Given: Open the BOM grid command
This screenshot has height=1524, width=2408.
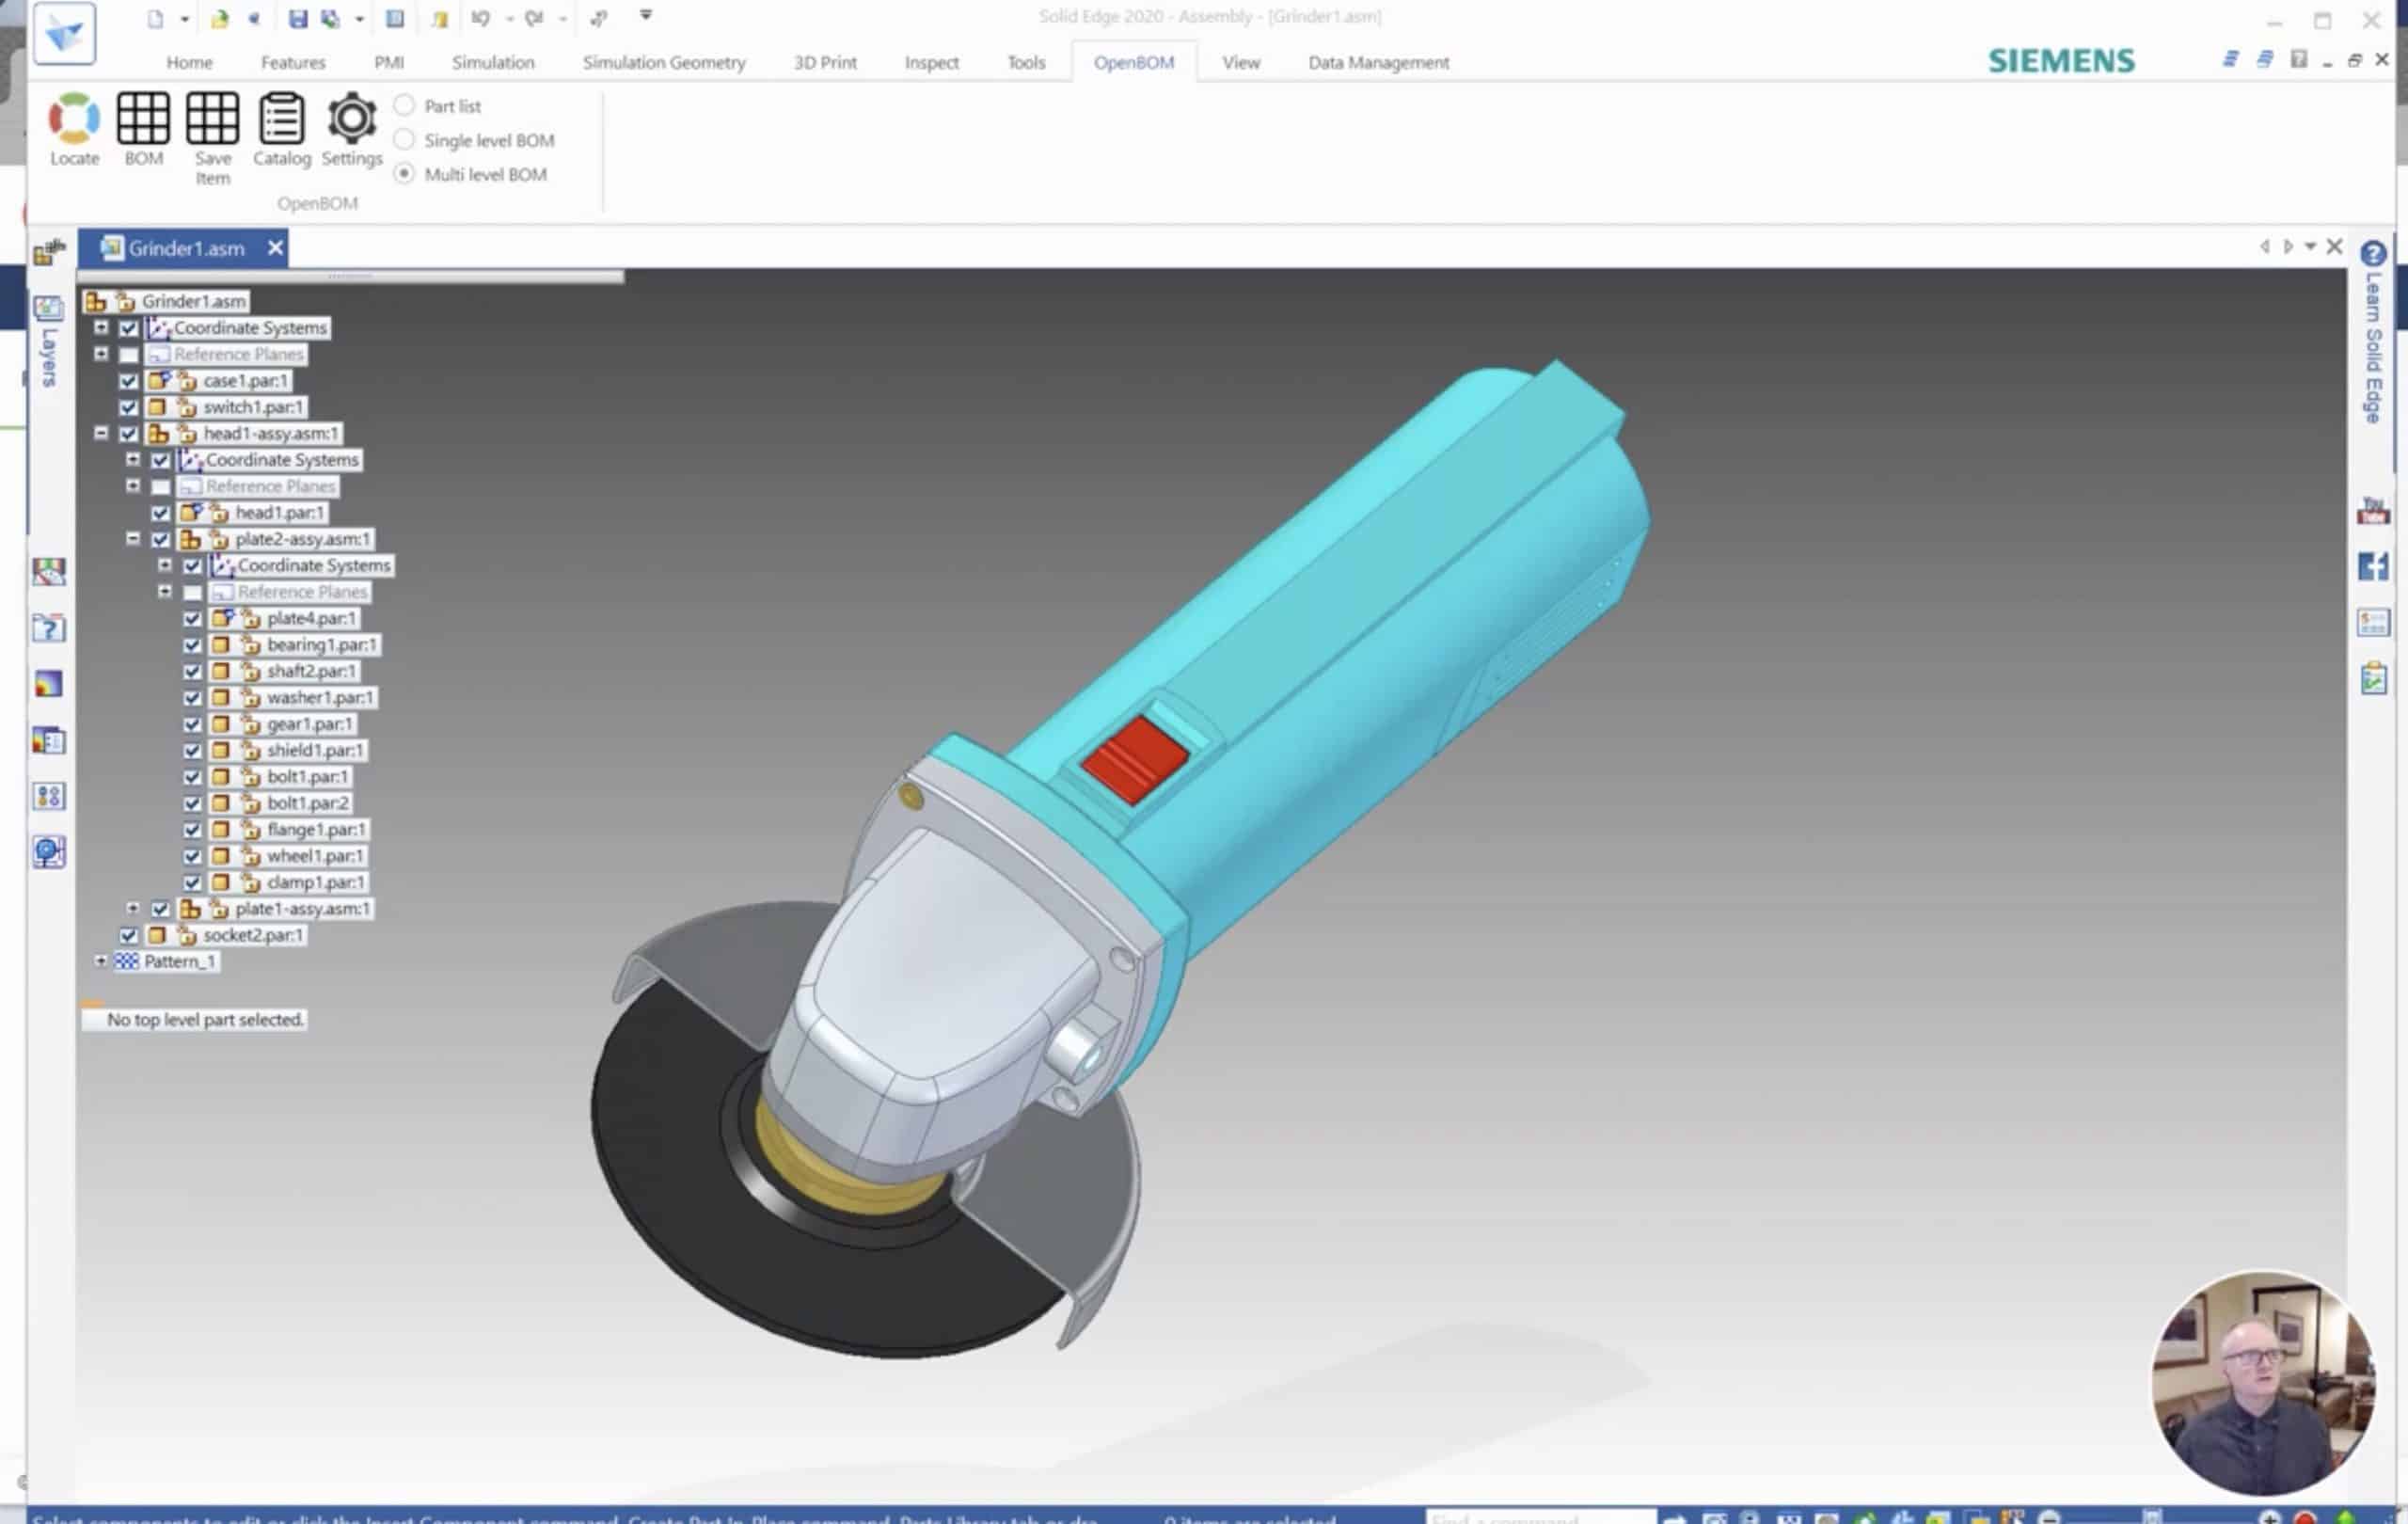Looking at the screenshot, I should (x=143, y=119).
